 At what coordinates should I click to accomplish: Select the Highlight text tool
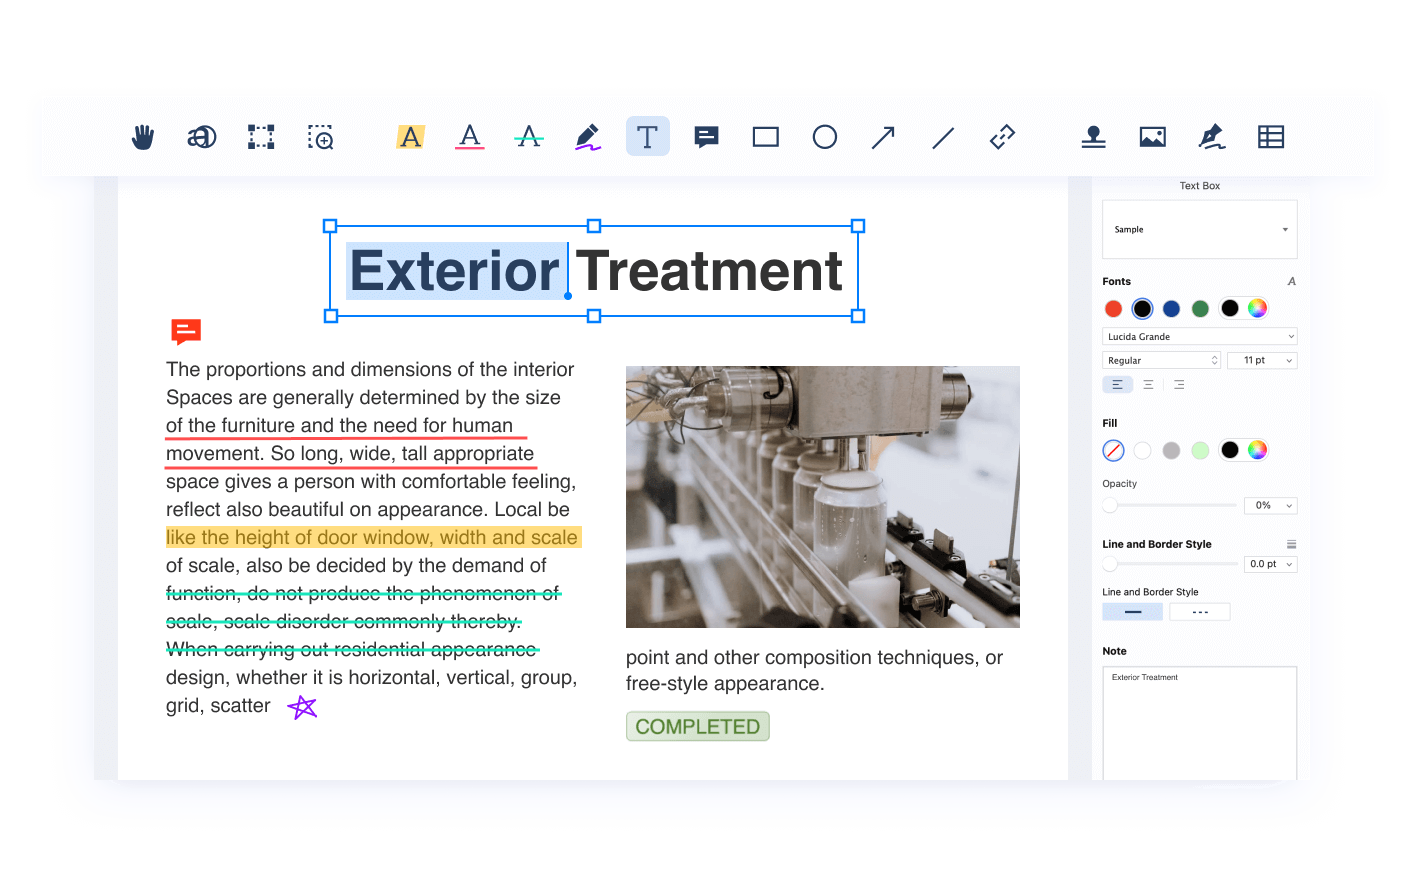(x=410, y=137)
